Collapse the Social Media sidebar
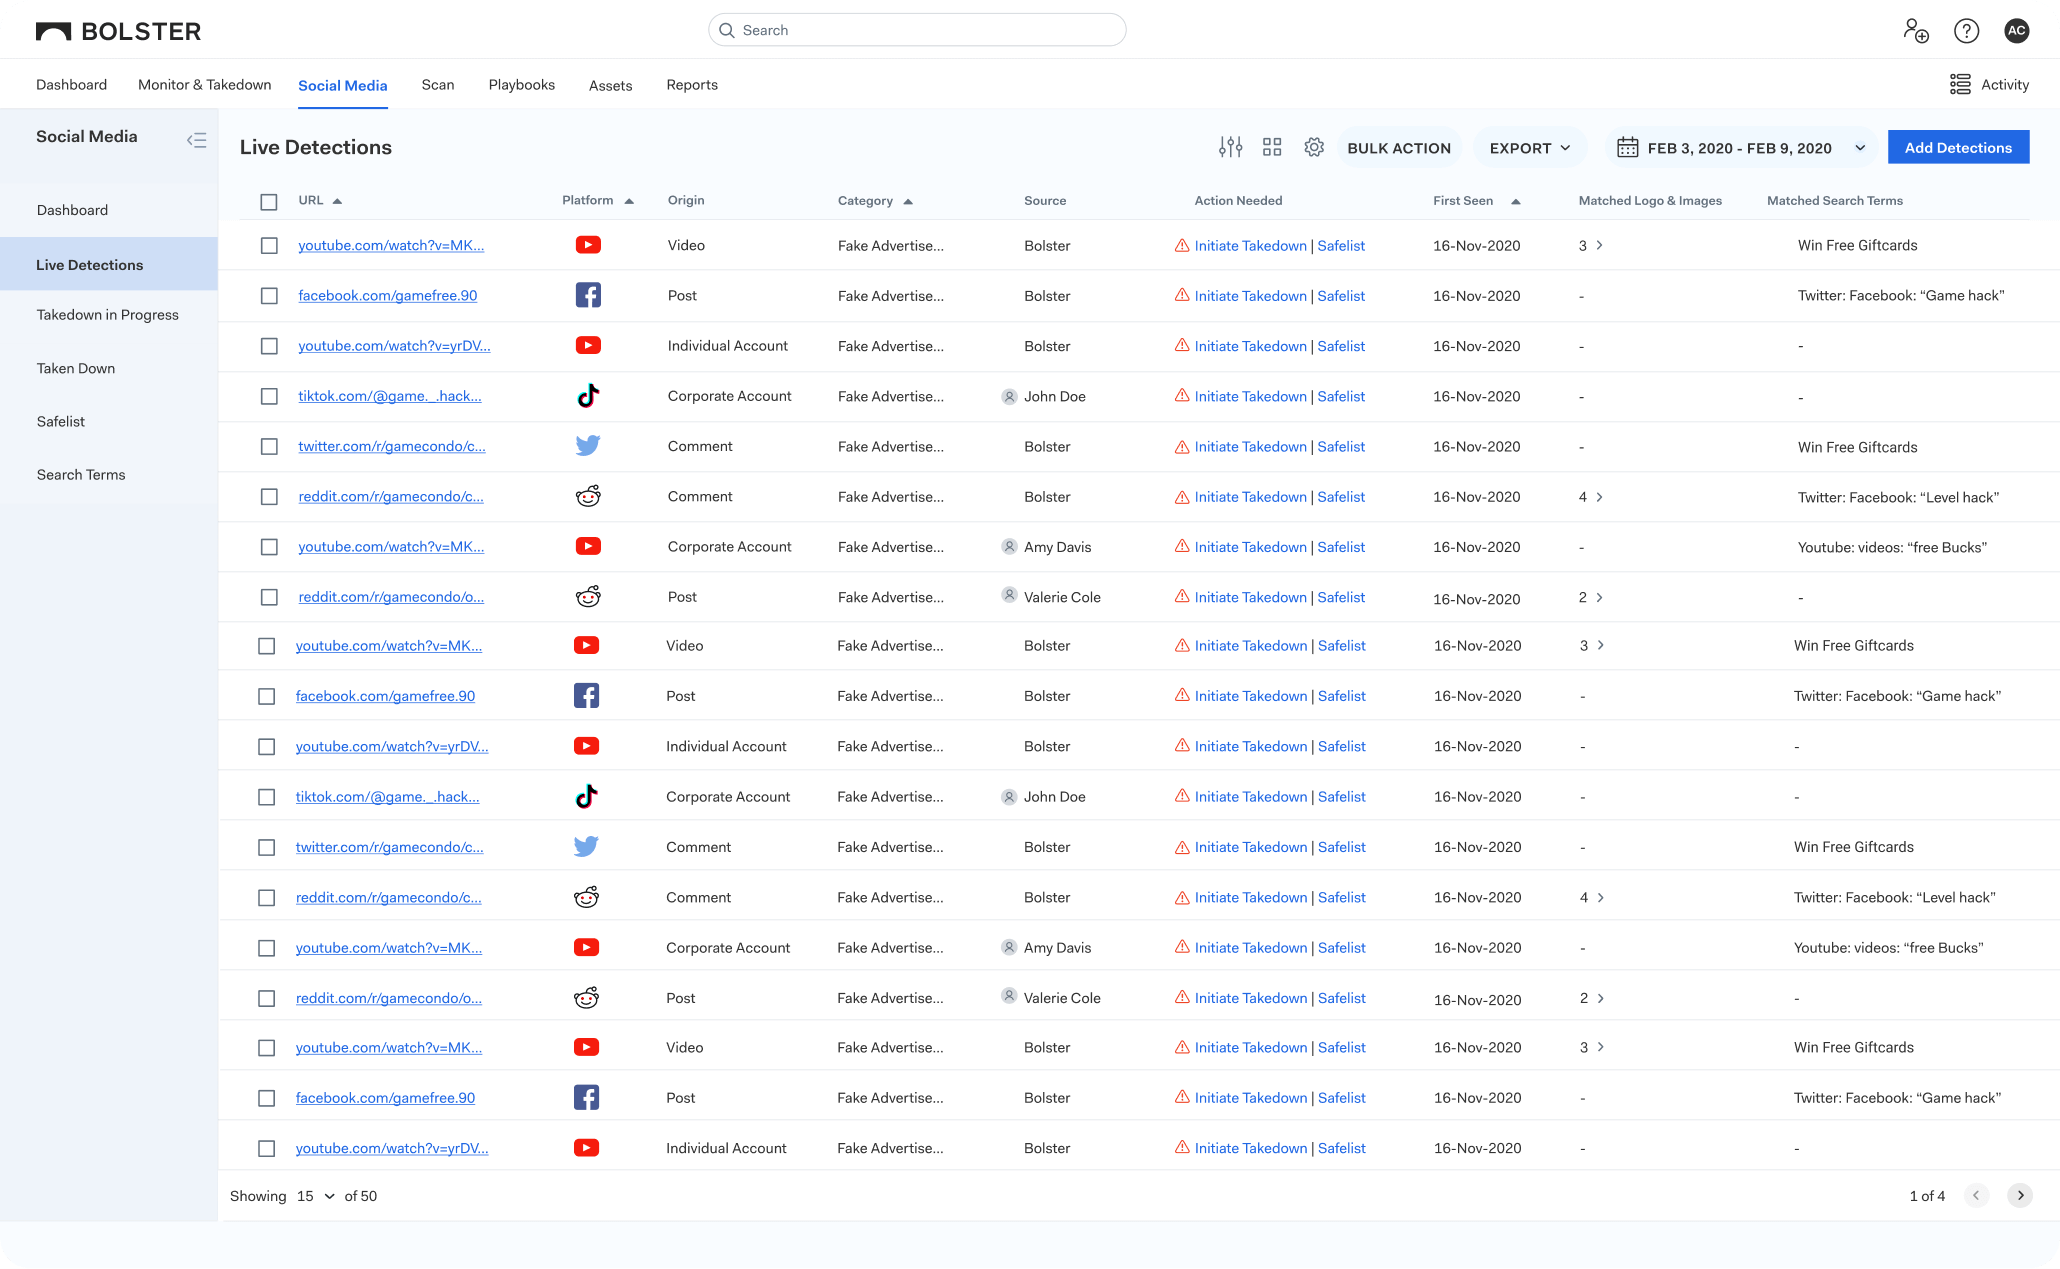The height and width of the screenshot is (1269, 2060). point(196,140)
